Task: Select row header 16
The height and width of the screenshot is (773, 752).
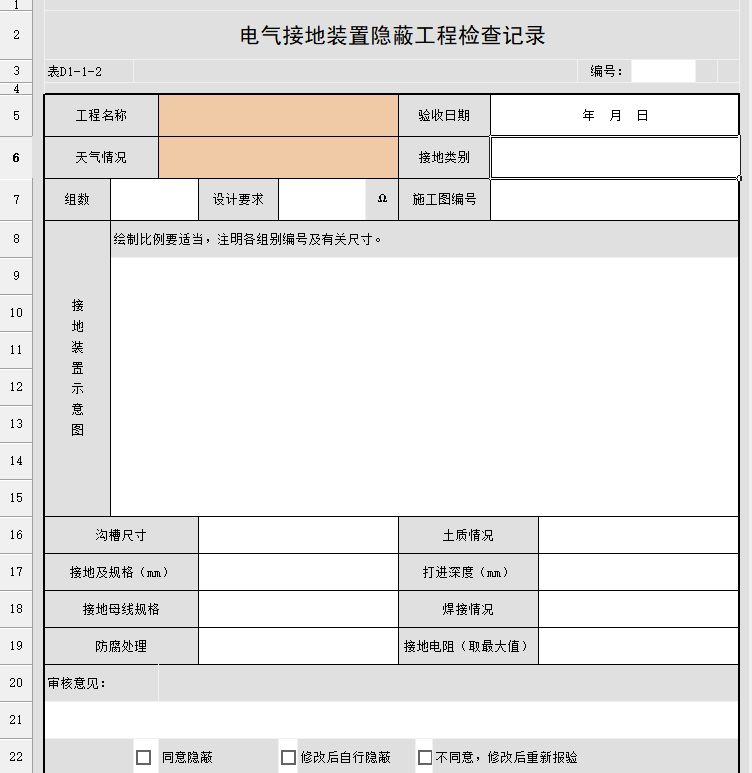Action: [x=16, y=535]
